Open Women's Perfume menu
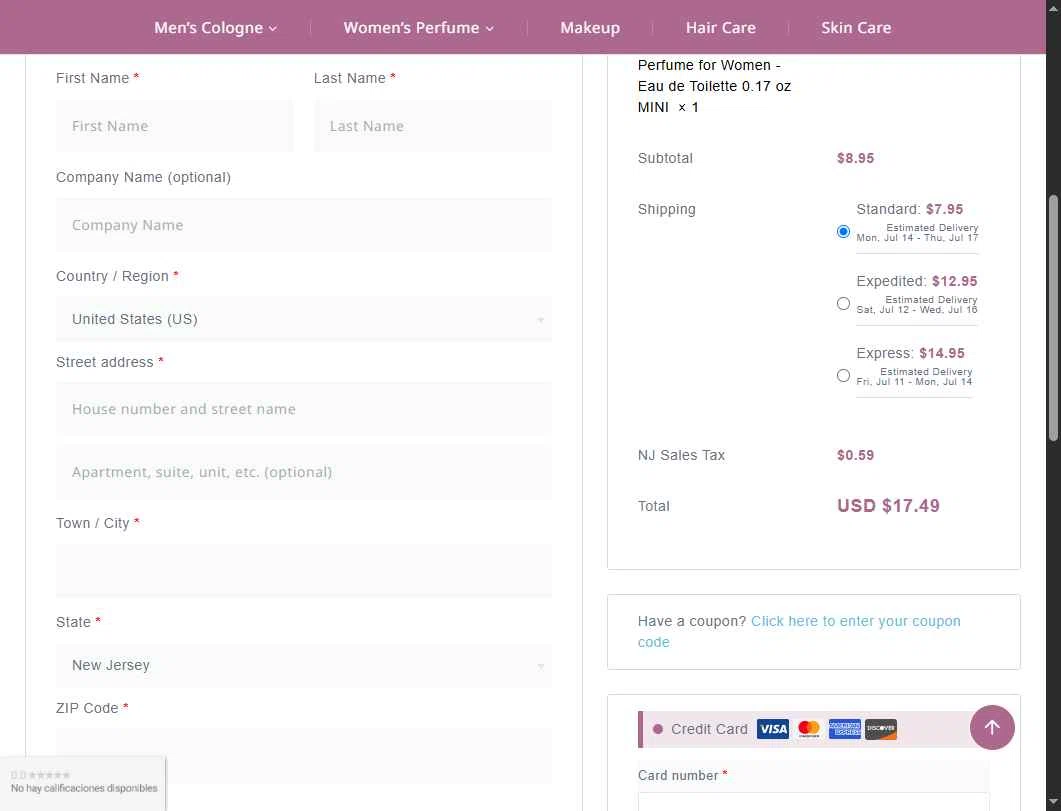The width and height of the screenshot is (1061, 811). pos(418,28)
